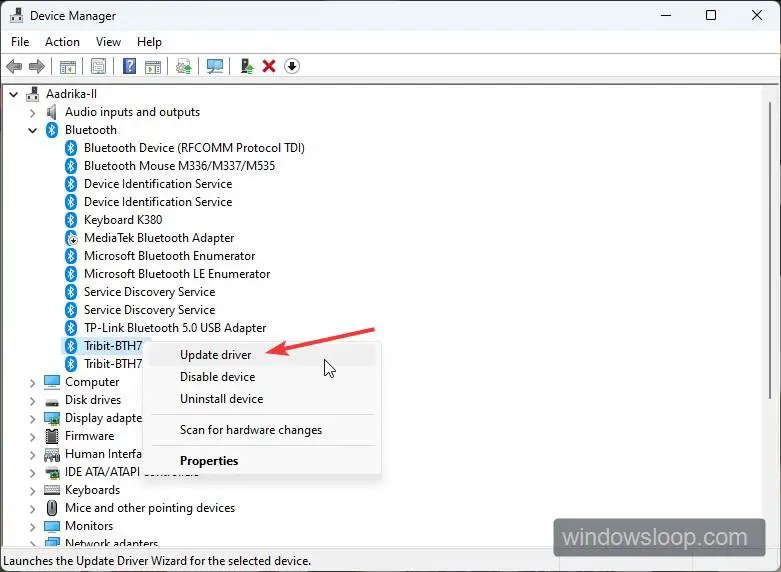
Task: Click the Bluetooth category icon
Action: click(x=52, y=130)
